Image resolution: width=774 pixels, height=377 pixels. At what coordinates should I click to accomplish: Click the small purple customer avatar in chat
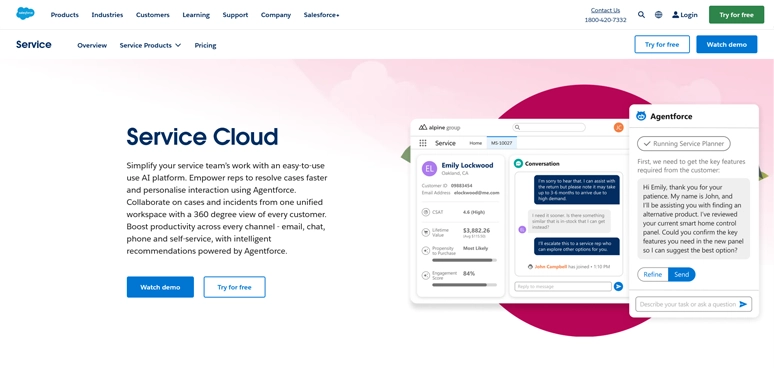pos(522,229)
